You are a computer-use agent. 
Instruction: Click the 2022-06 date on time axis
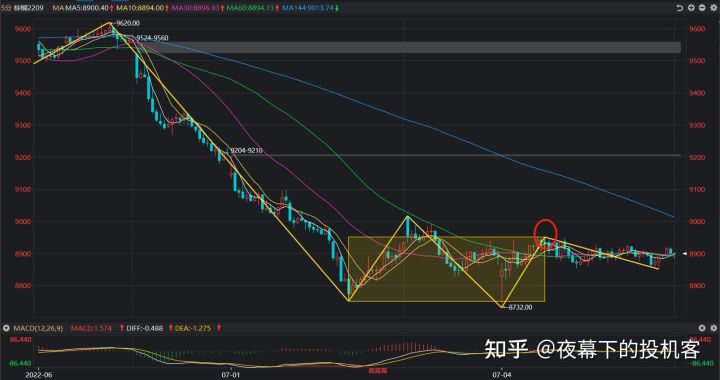tap(40, 374)
